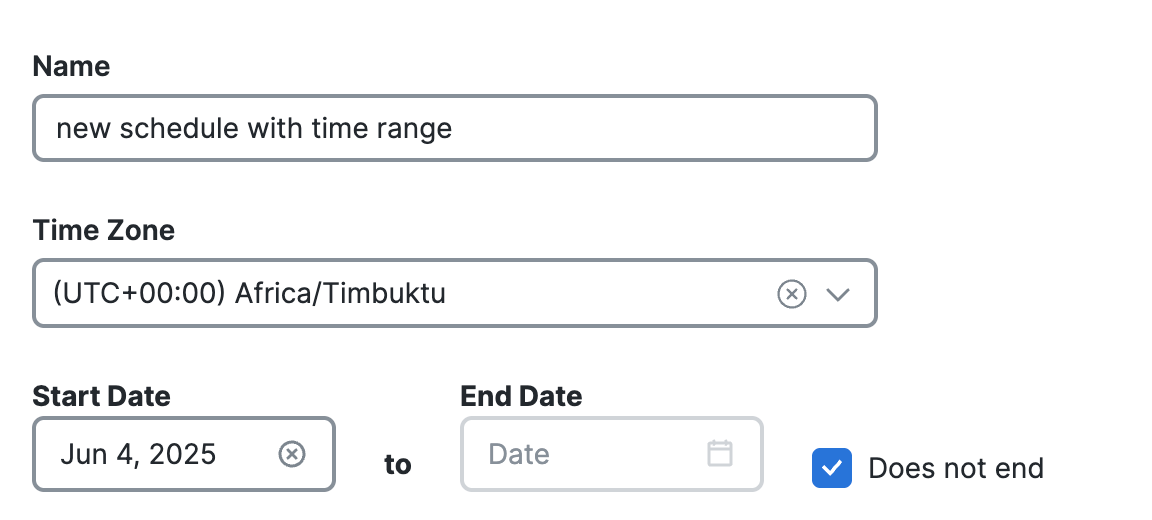Click the '(UTC+00:00) Africa/Timbuktu' value text
Viewport: 1152px width, 520px height.
coord(249,294)
